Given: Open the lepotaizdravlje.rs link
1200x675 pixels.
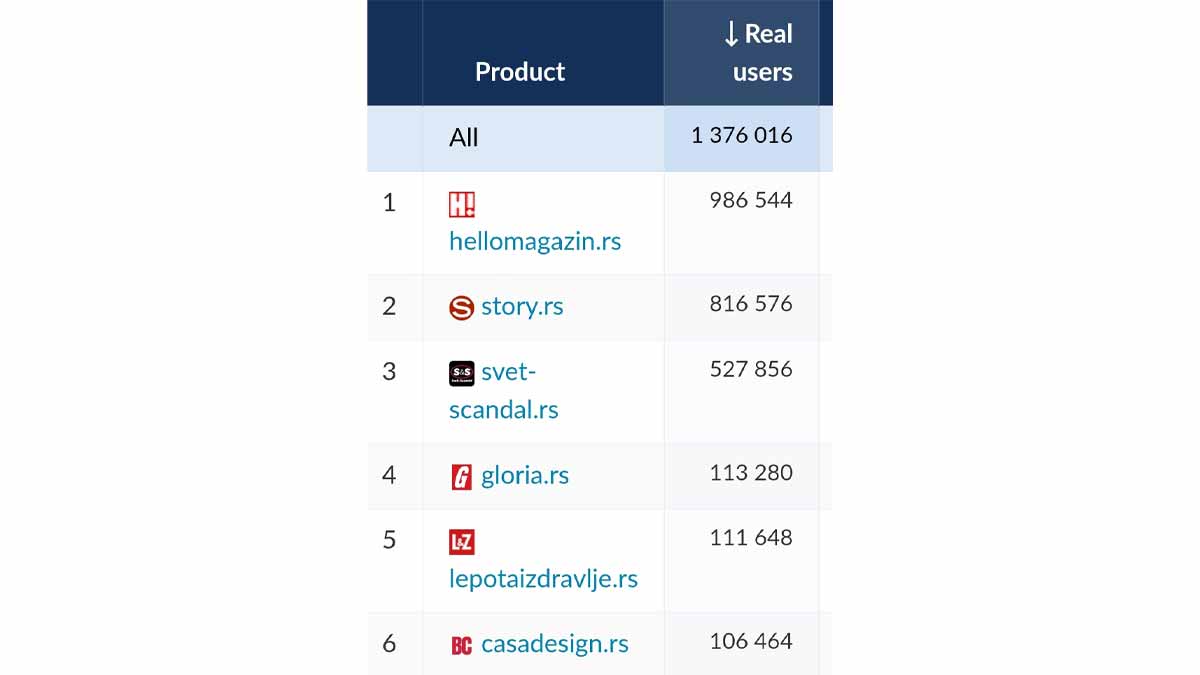Looking at the screenshot, I should pos(543,578).
